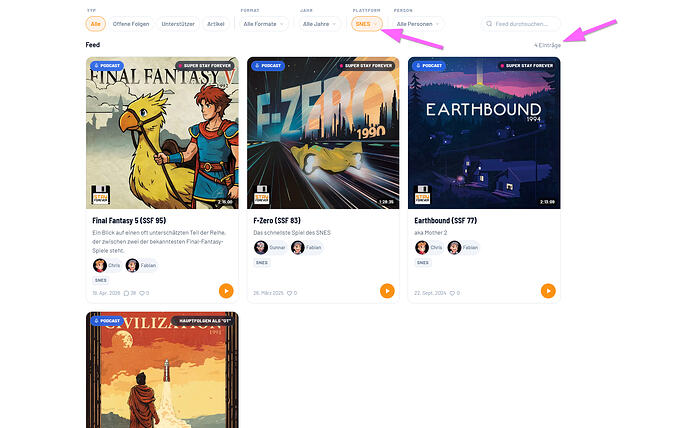
Task: Focus the Feed durchsuchen search field
Action: [x=521, y=24]
